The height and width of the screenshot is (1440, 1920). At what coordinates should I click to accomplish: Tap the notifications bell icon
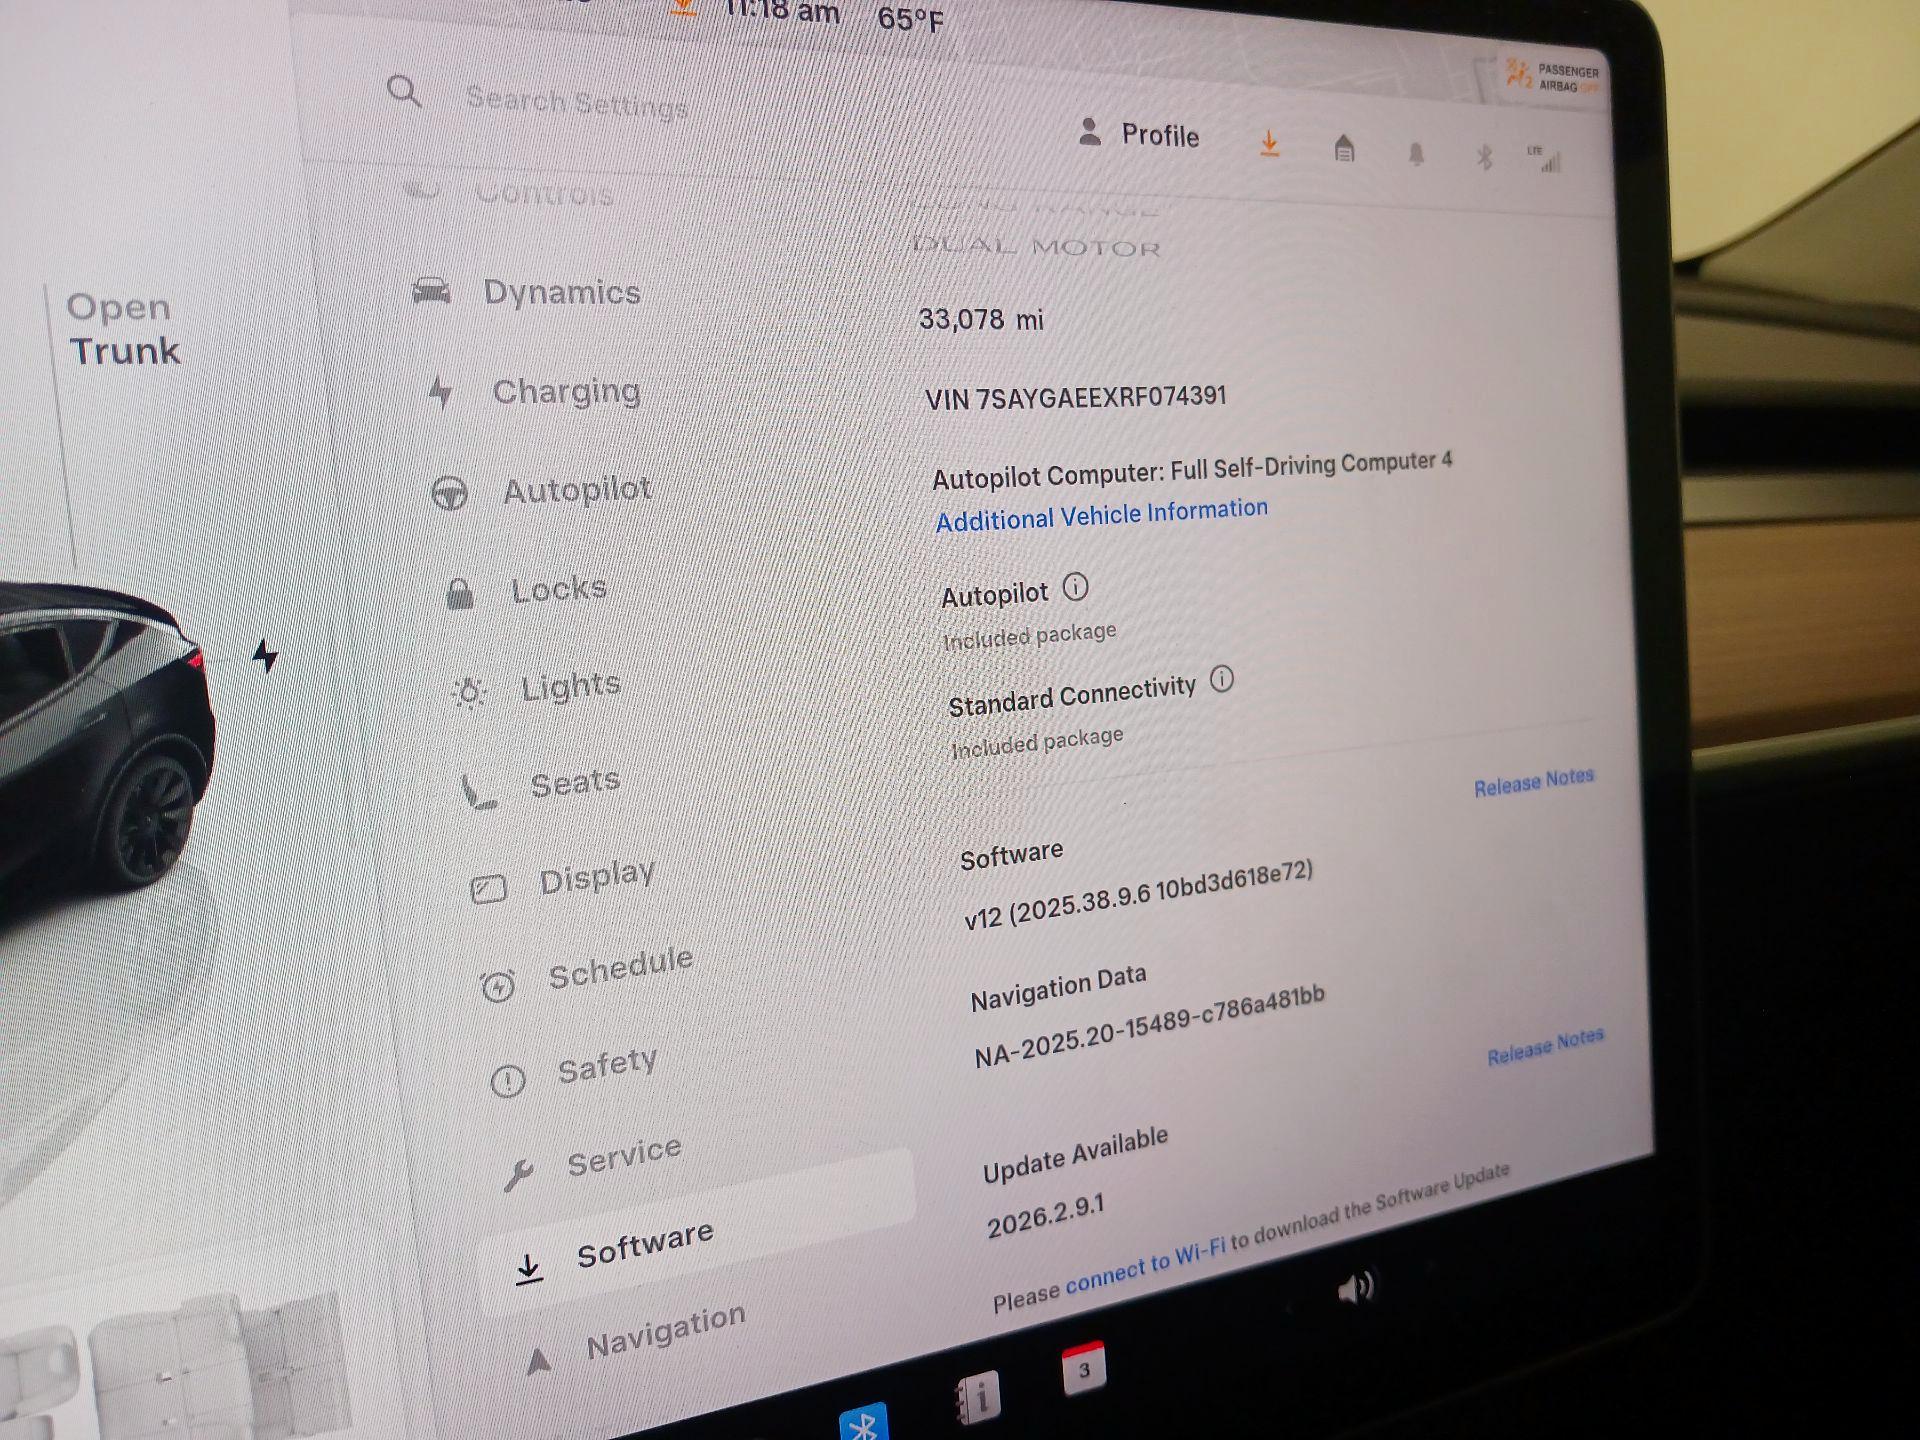[x=1416, y=154]
